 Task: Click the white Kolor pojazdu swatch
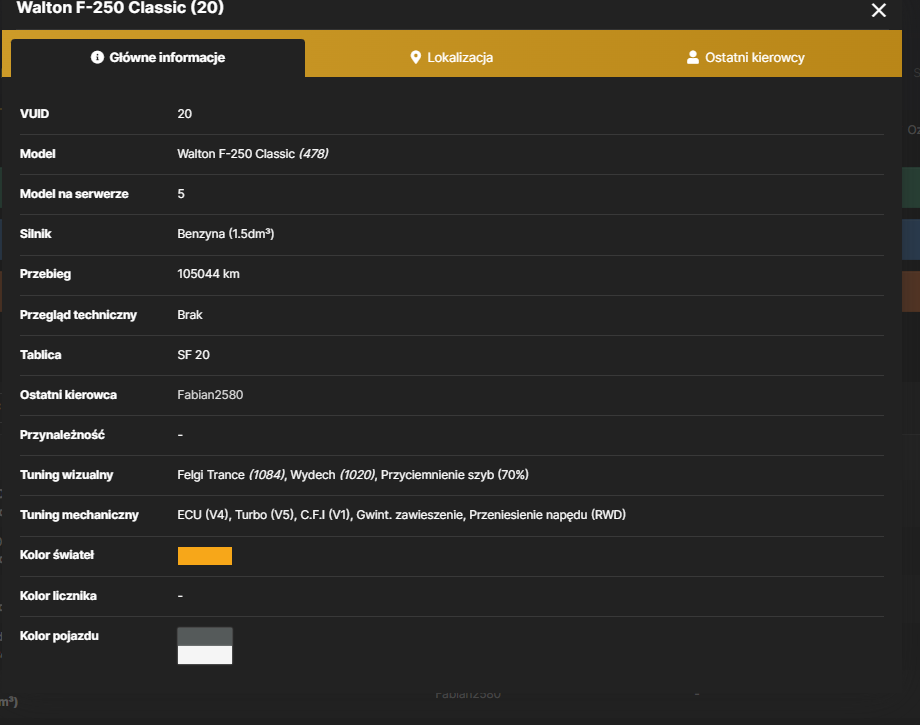(x=205, y=655)
